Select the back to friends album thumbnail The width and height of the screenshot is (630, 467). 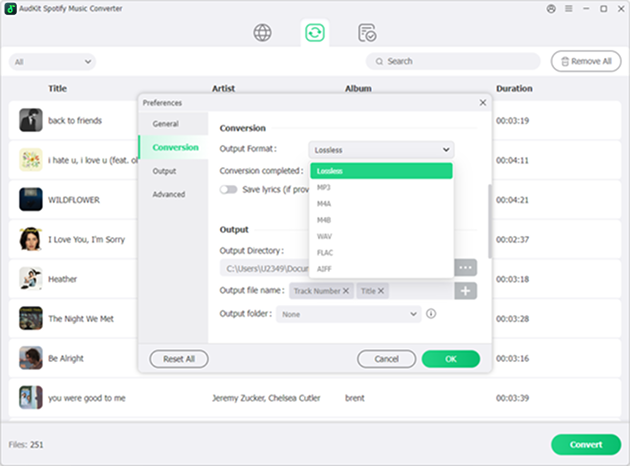31,120
